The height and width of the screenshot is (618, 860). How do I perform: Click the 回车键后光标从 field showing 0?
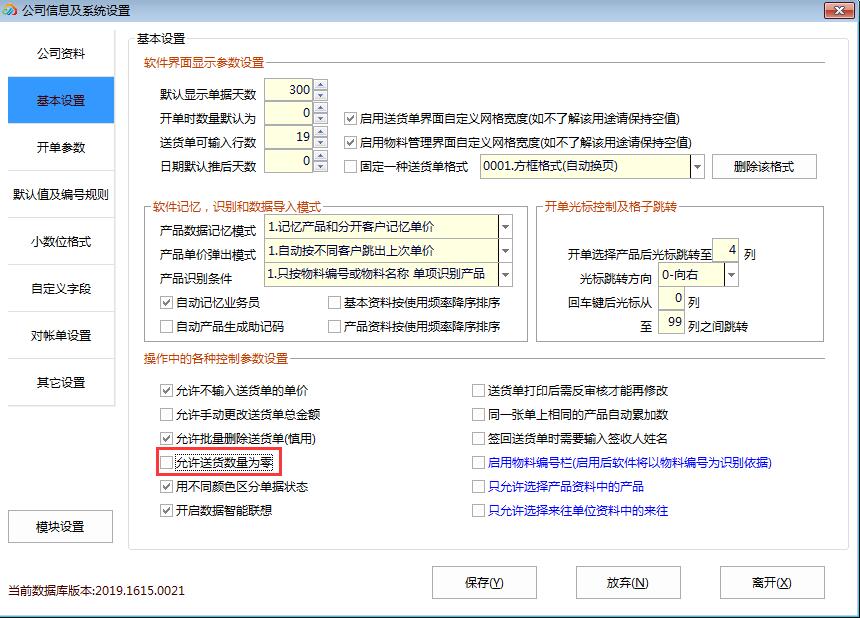coord(671,298)
